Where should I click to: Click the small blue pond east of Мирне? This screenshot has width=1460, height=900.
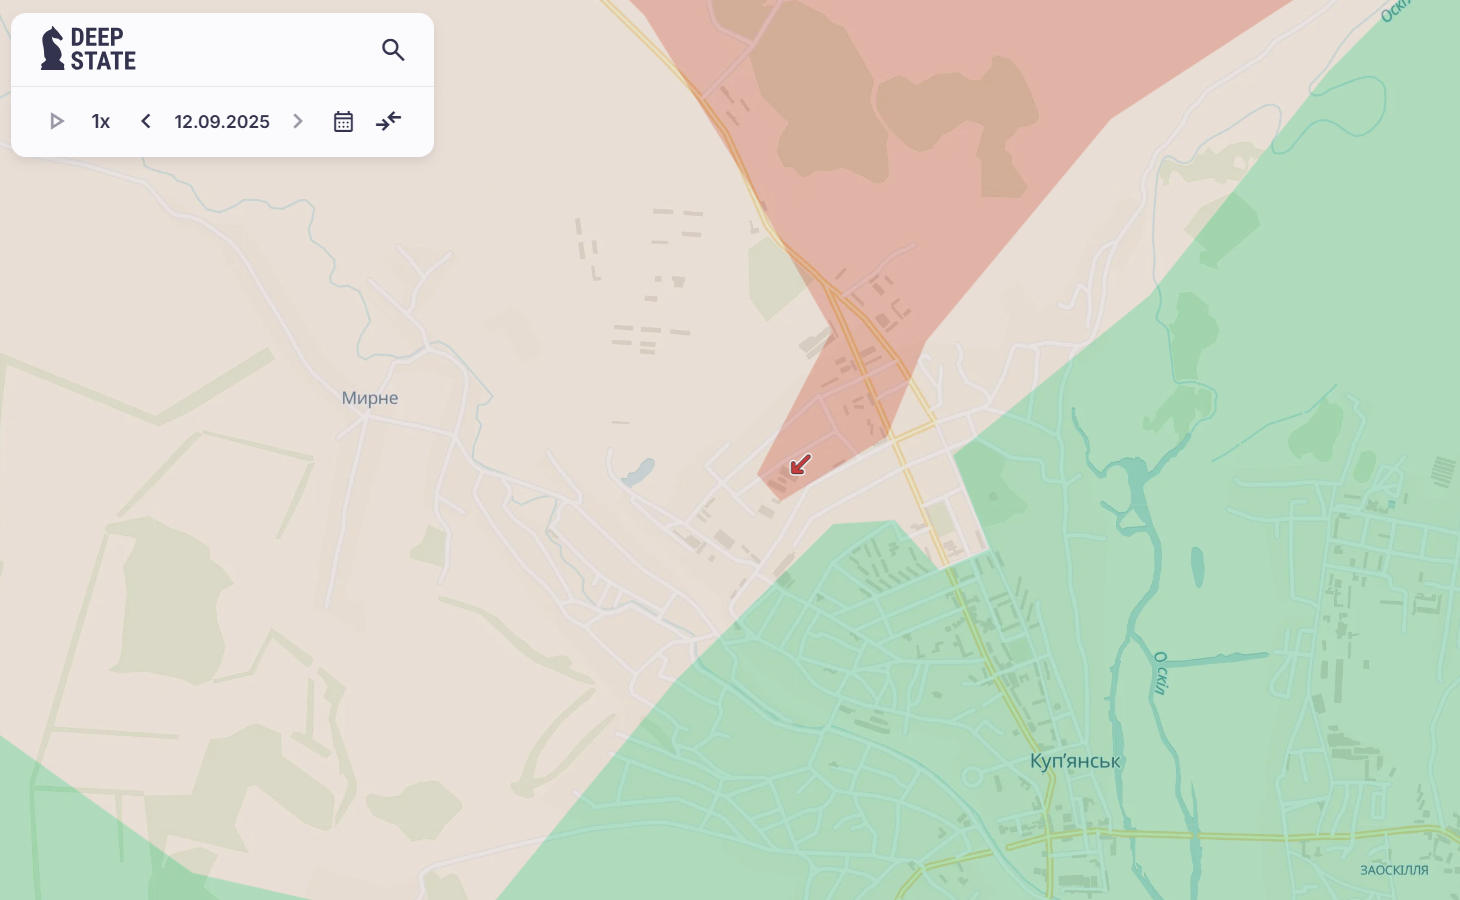(x=638, y=471)
